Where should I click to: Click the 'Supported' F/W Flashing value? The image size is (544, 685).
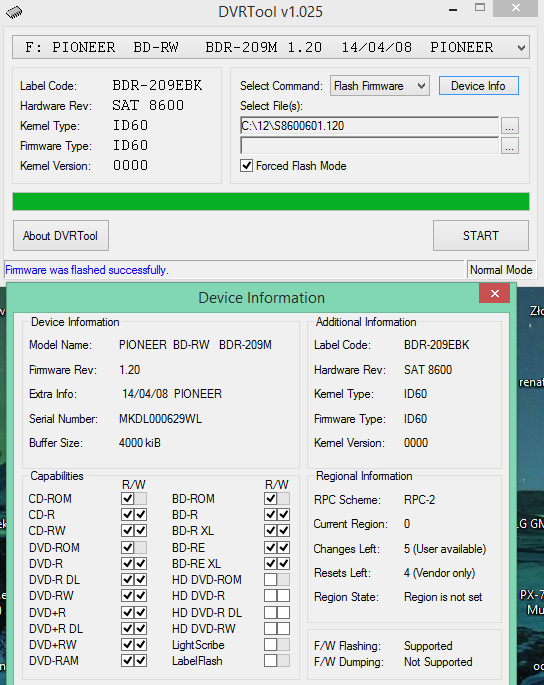click(x=428, y=646)
